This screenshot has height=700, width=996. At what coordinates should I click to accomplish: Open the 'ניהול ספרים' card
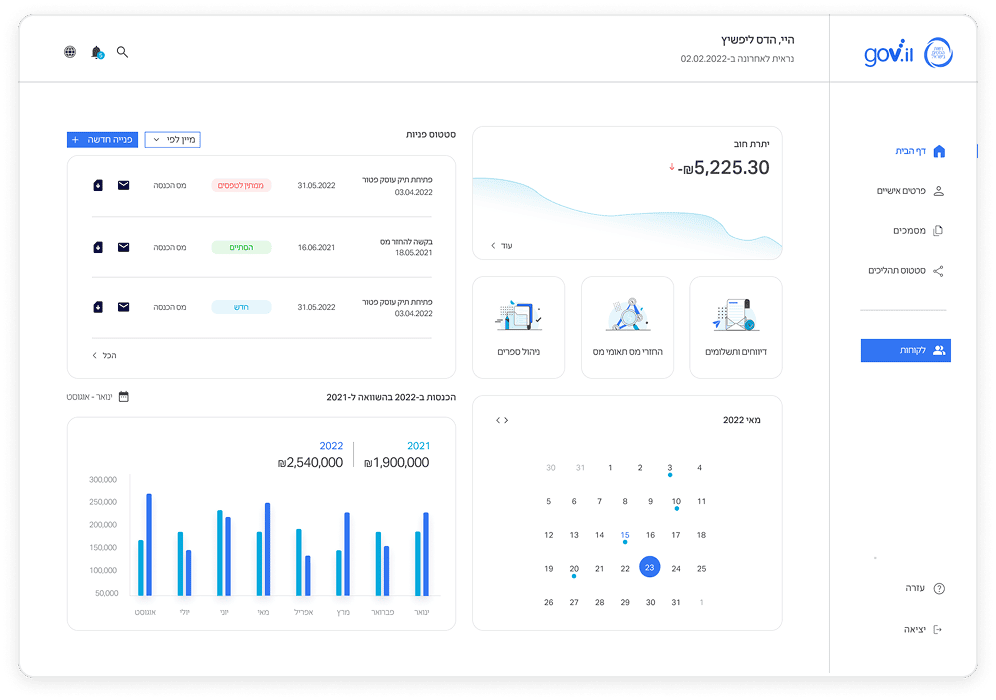click(518, 327)
